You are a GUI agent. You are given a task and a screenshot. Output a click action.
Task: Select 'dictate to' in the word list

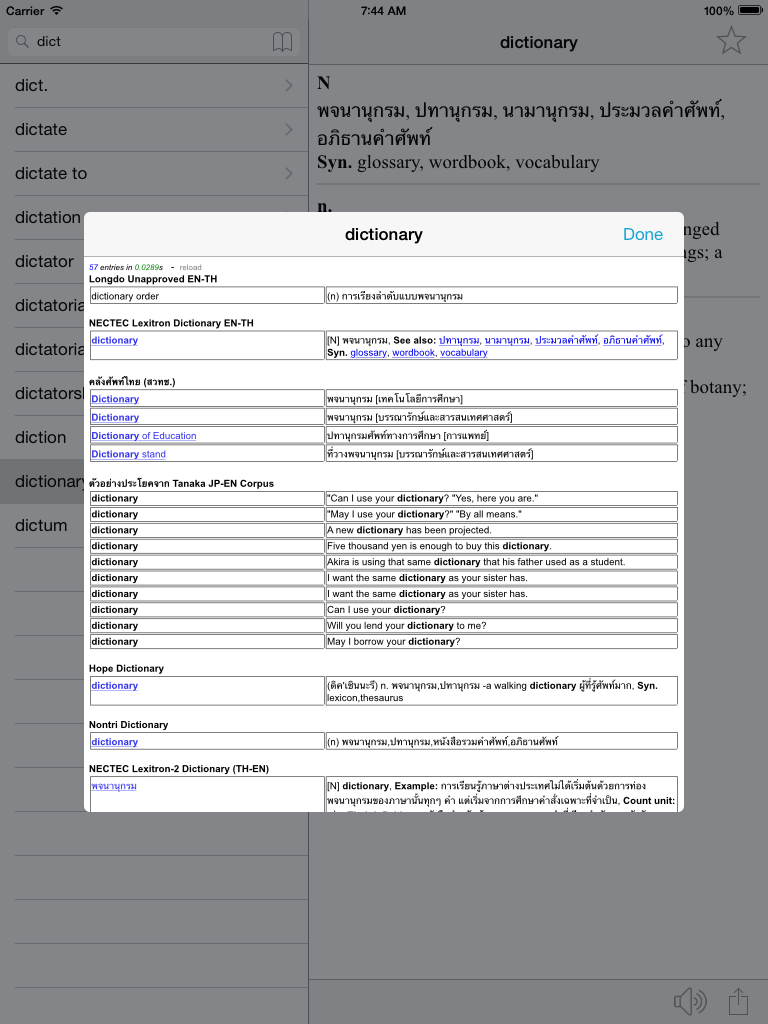click(154, 173)
